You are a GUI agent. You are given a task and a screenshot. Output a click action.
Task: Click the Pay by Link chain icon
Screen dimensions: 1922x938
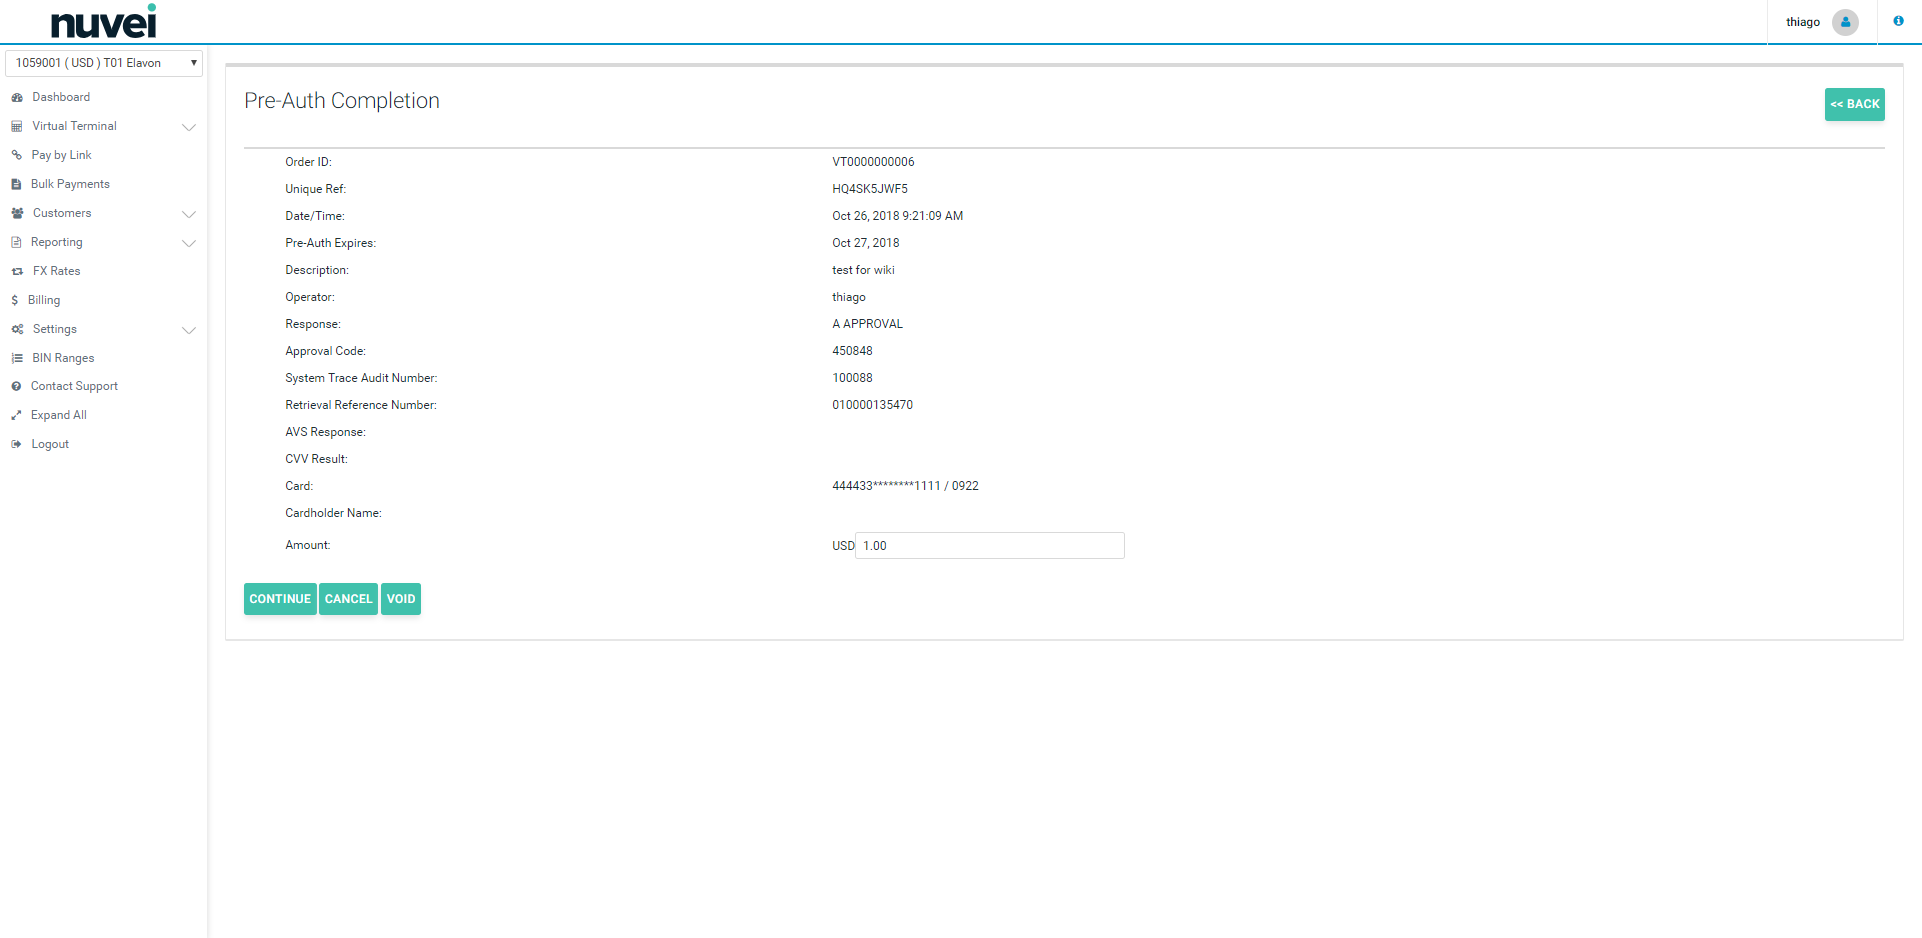click(17, 156)
